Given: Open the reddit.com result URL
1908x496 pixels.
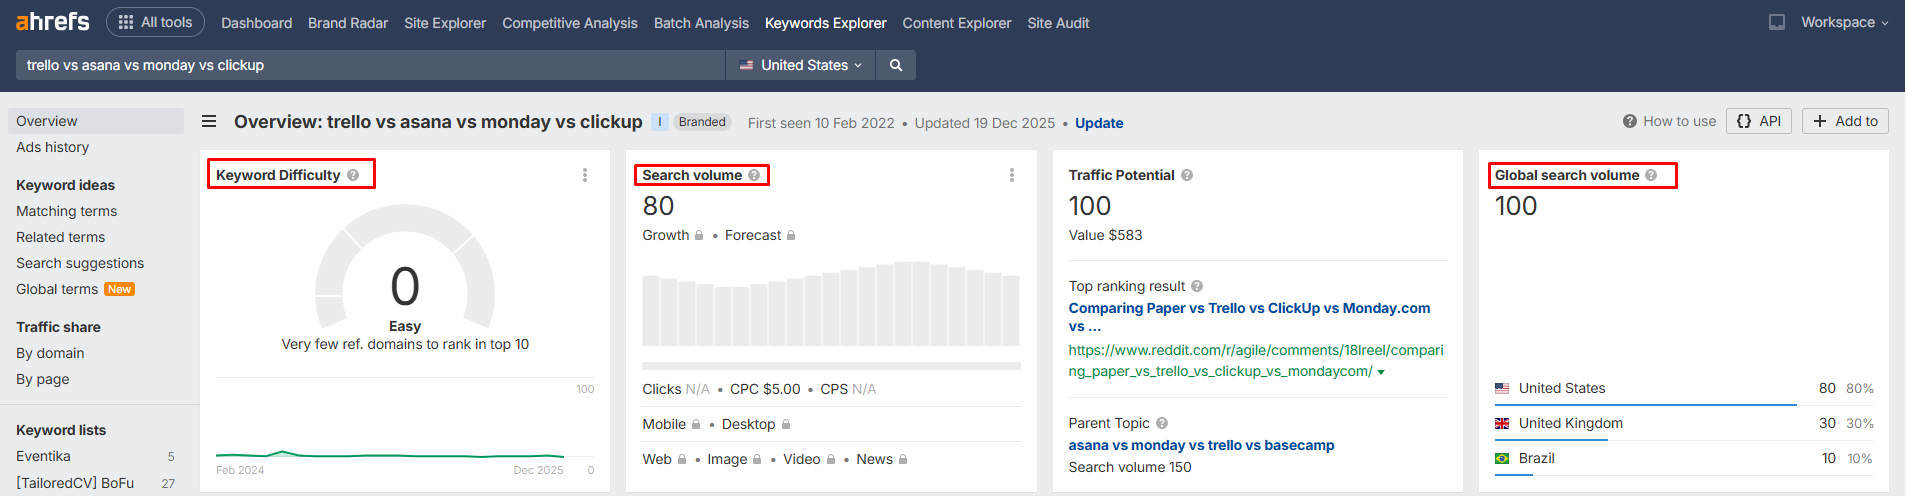Looking at the screenshot, I should tap(1256, 360).
